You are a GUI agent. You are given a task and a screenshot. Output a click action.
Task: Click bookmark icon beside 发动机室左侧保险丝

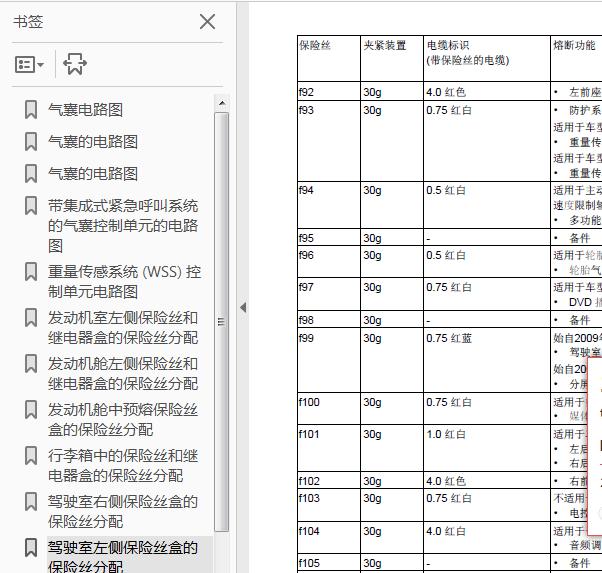pos(31,318)
